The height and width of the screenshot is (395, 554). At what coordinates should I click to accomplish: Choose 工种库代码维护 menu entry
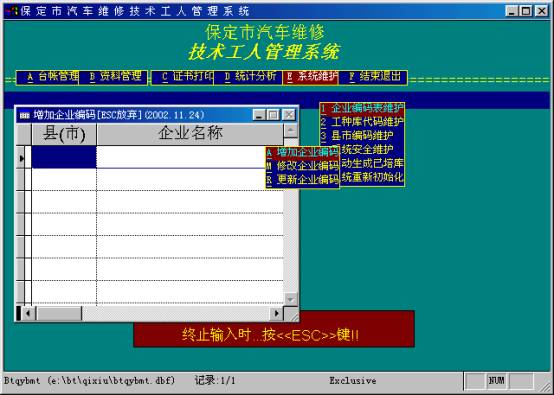pos(362,122)
